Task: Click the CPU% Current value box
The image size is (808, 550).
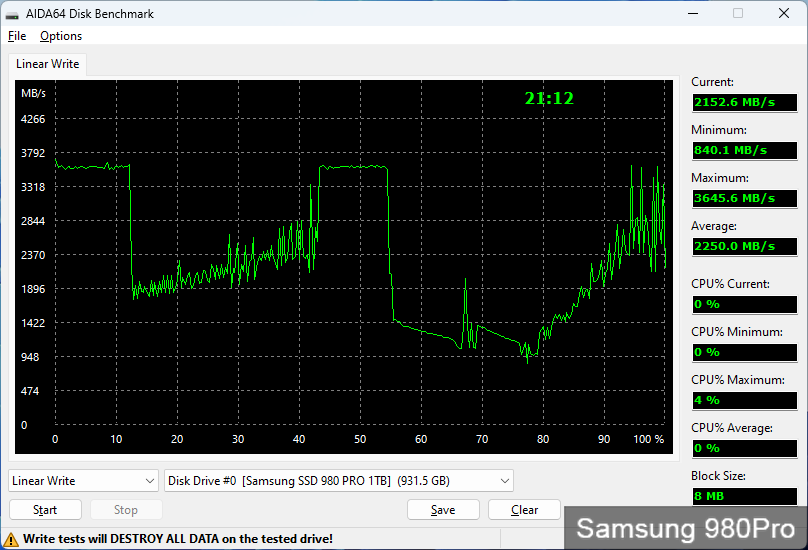Action: [x=745, y=304]
